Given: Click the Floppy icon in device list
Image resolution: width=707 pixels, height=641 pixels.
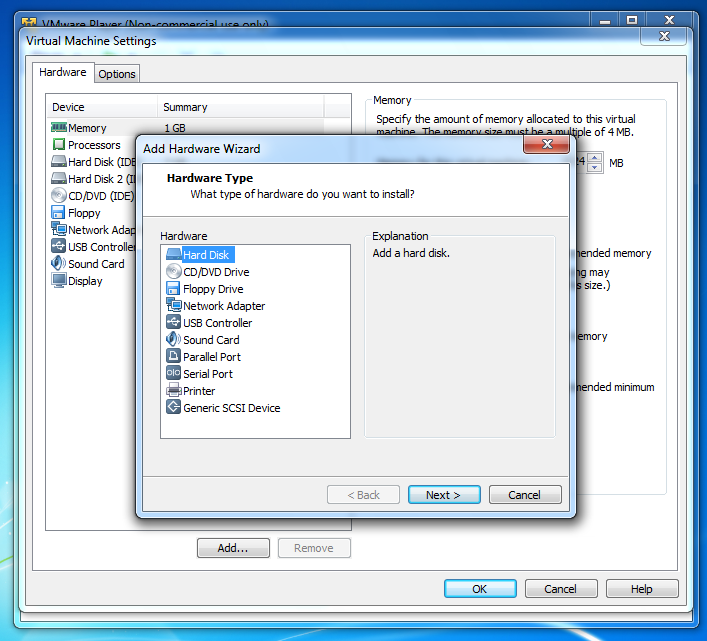Looking at the screenshot, I should point(59,212).
